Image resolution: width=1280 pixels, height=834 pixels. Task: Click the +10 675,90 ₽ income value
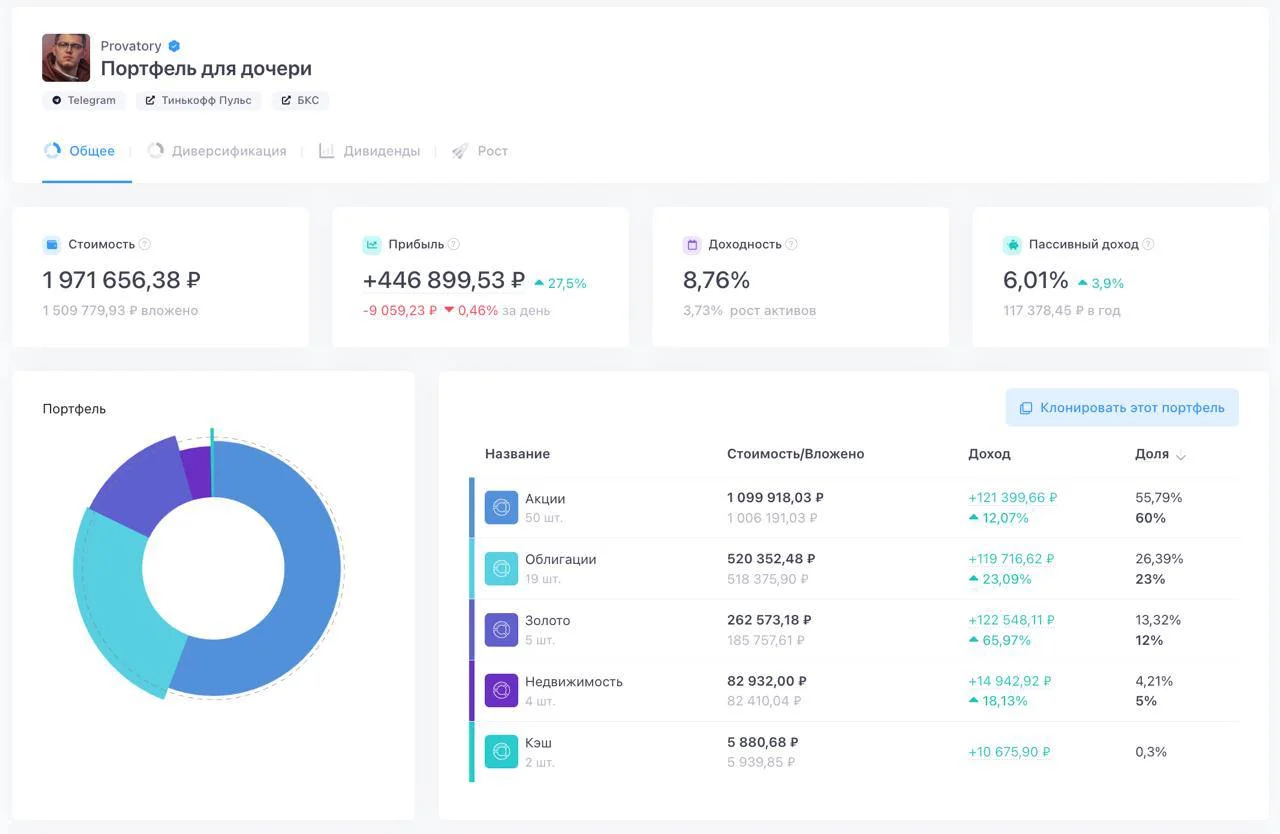click(x=1009, y=752)
